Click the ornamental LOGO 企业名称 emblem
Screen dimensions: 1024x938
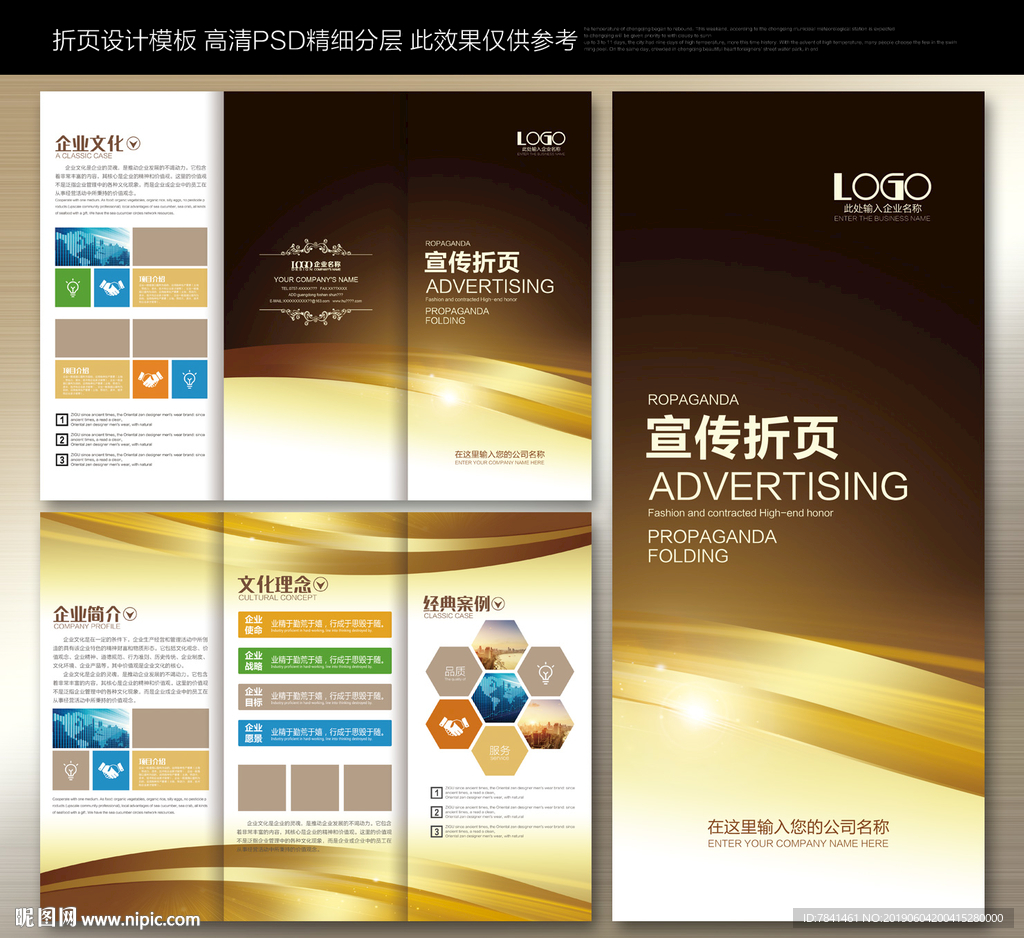click(x=316, y=265)
